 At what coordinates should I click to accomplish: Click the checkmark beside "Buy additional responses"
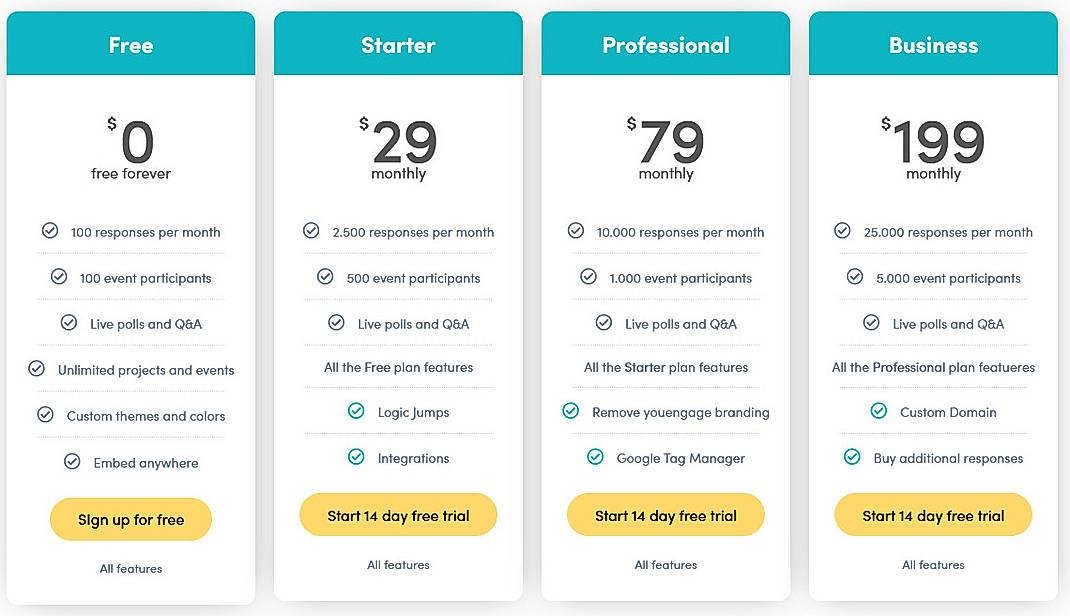pyautogui.click(x=852, y=458)
